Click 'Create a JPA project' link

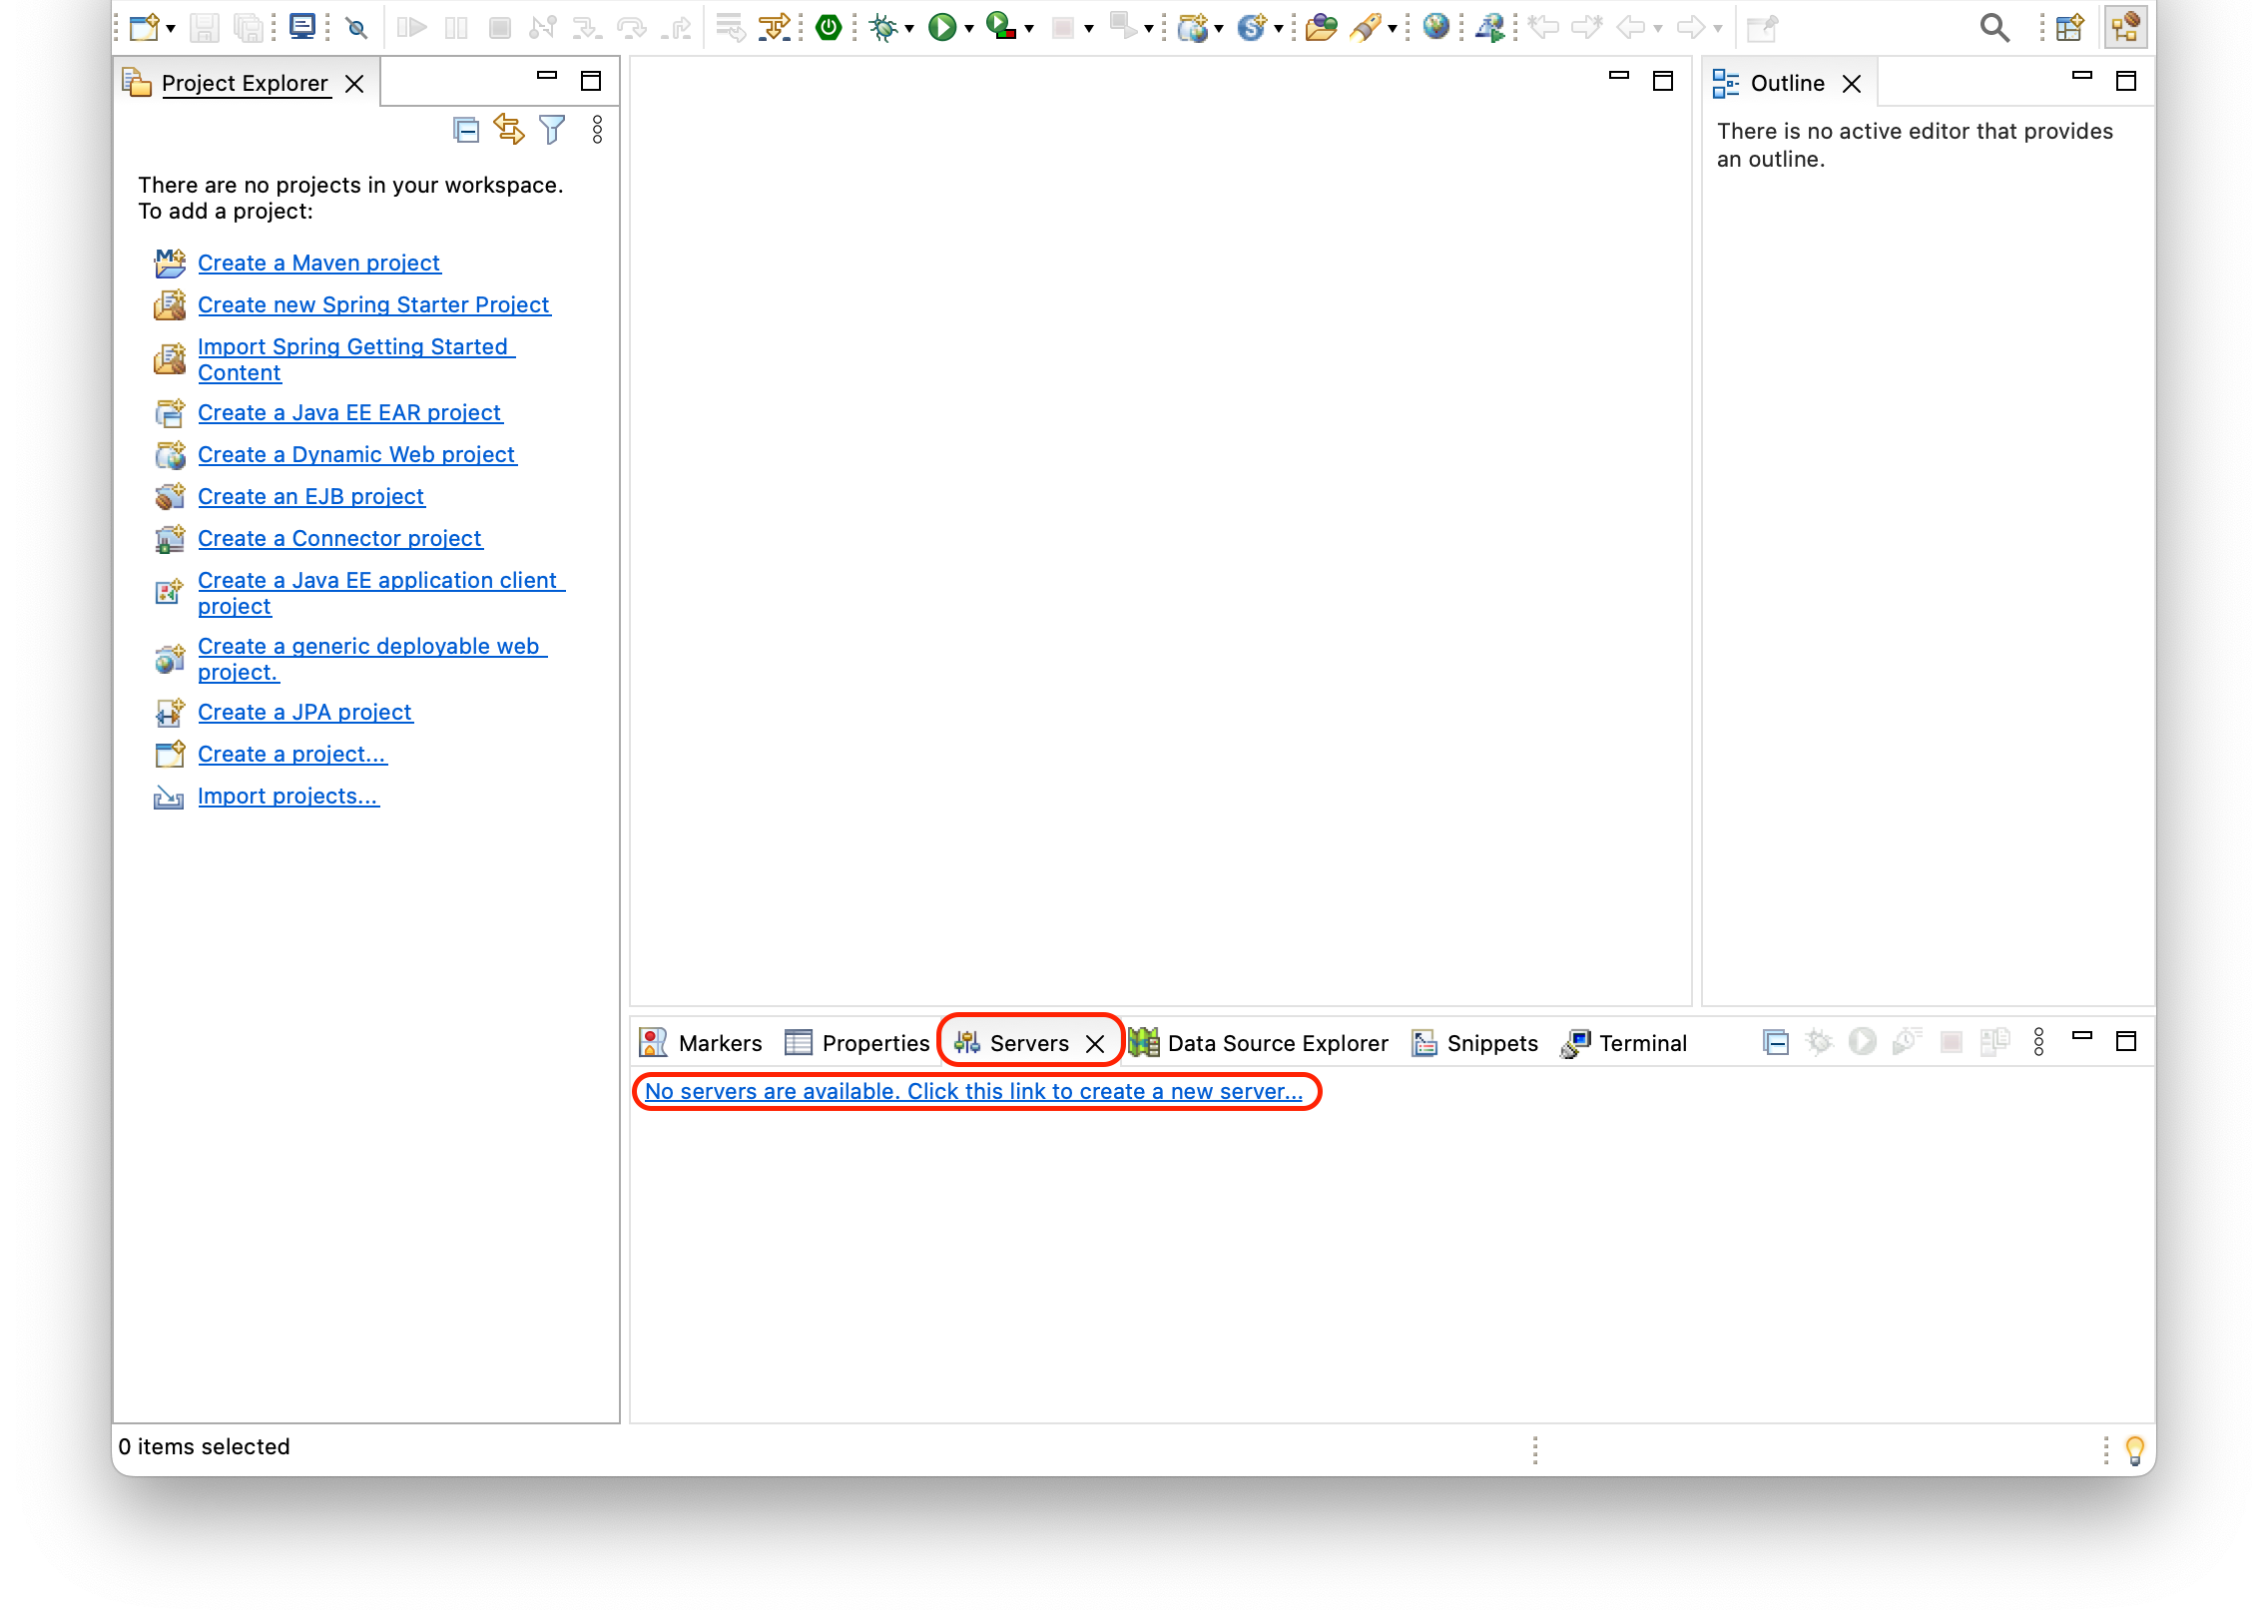tap(305, 713)
